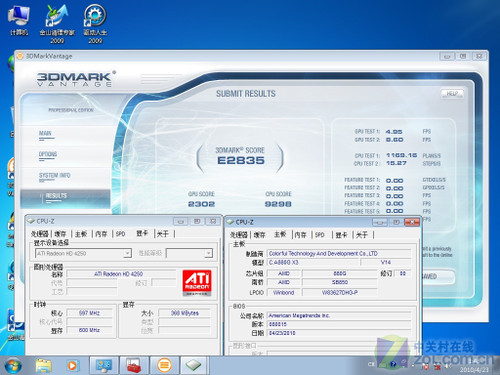
Task: Switch to 处理器 tab in left CPU-Z
Action: (x=39, y=234)
